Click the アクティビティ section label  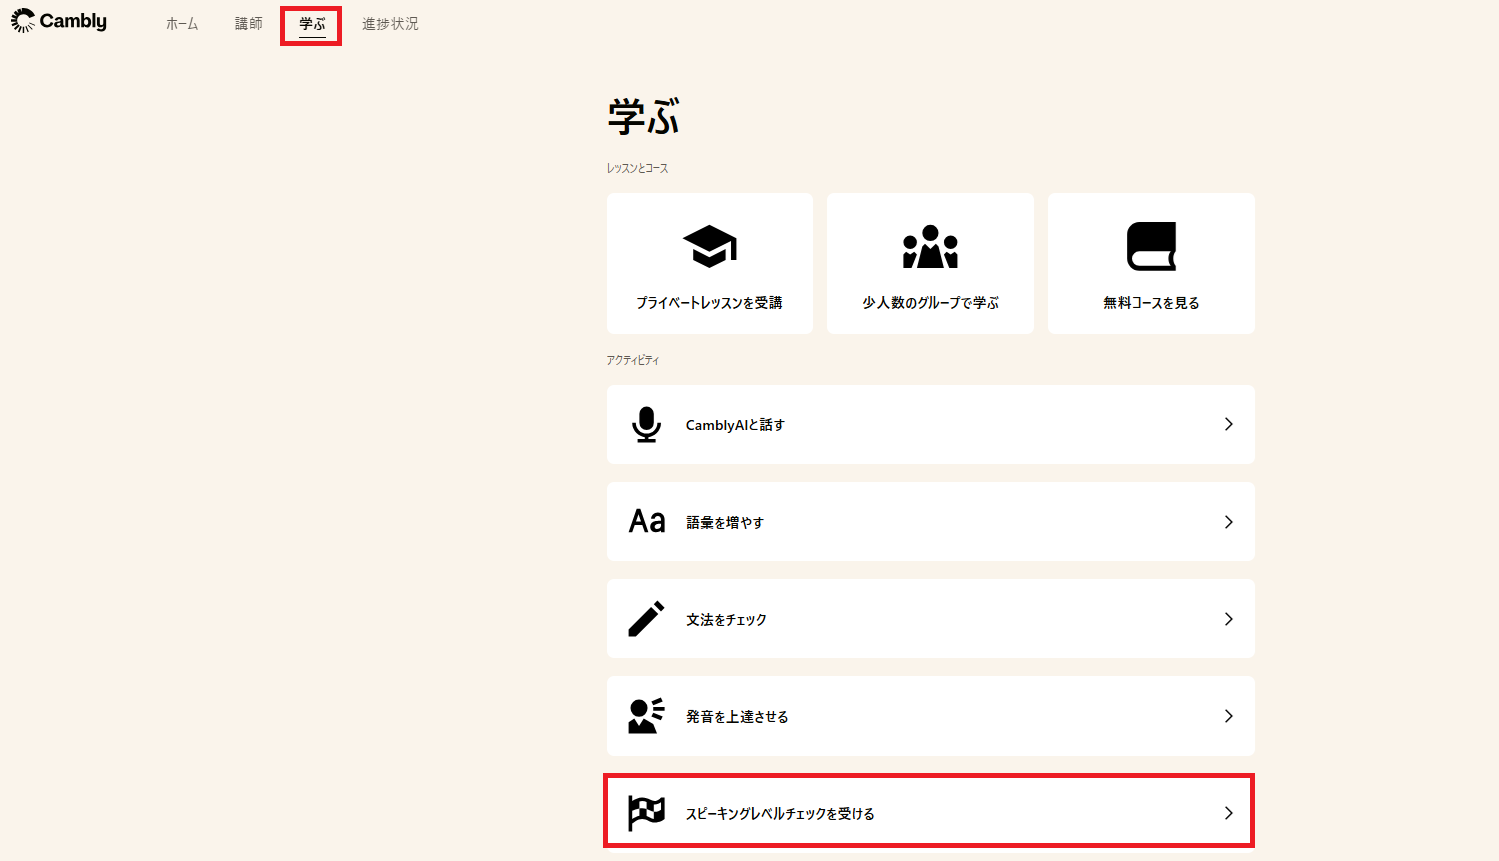point(633,360)
